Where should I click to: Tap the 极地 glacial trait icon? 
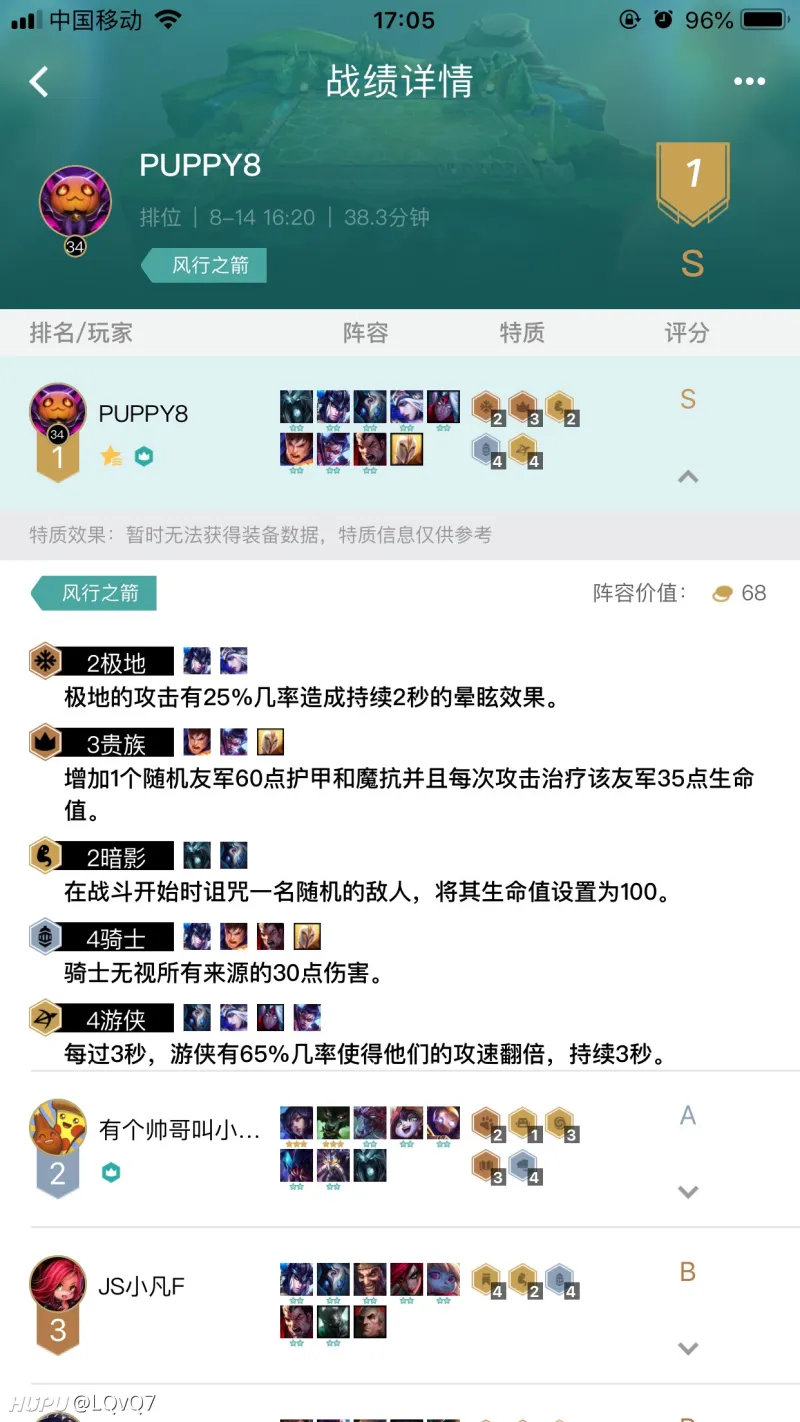pos(45,660)
